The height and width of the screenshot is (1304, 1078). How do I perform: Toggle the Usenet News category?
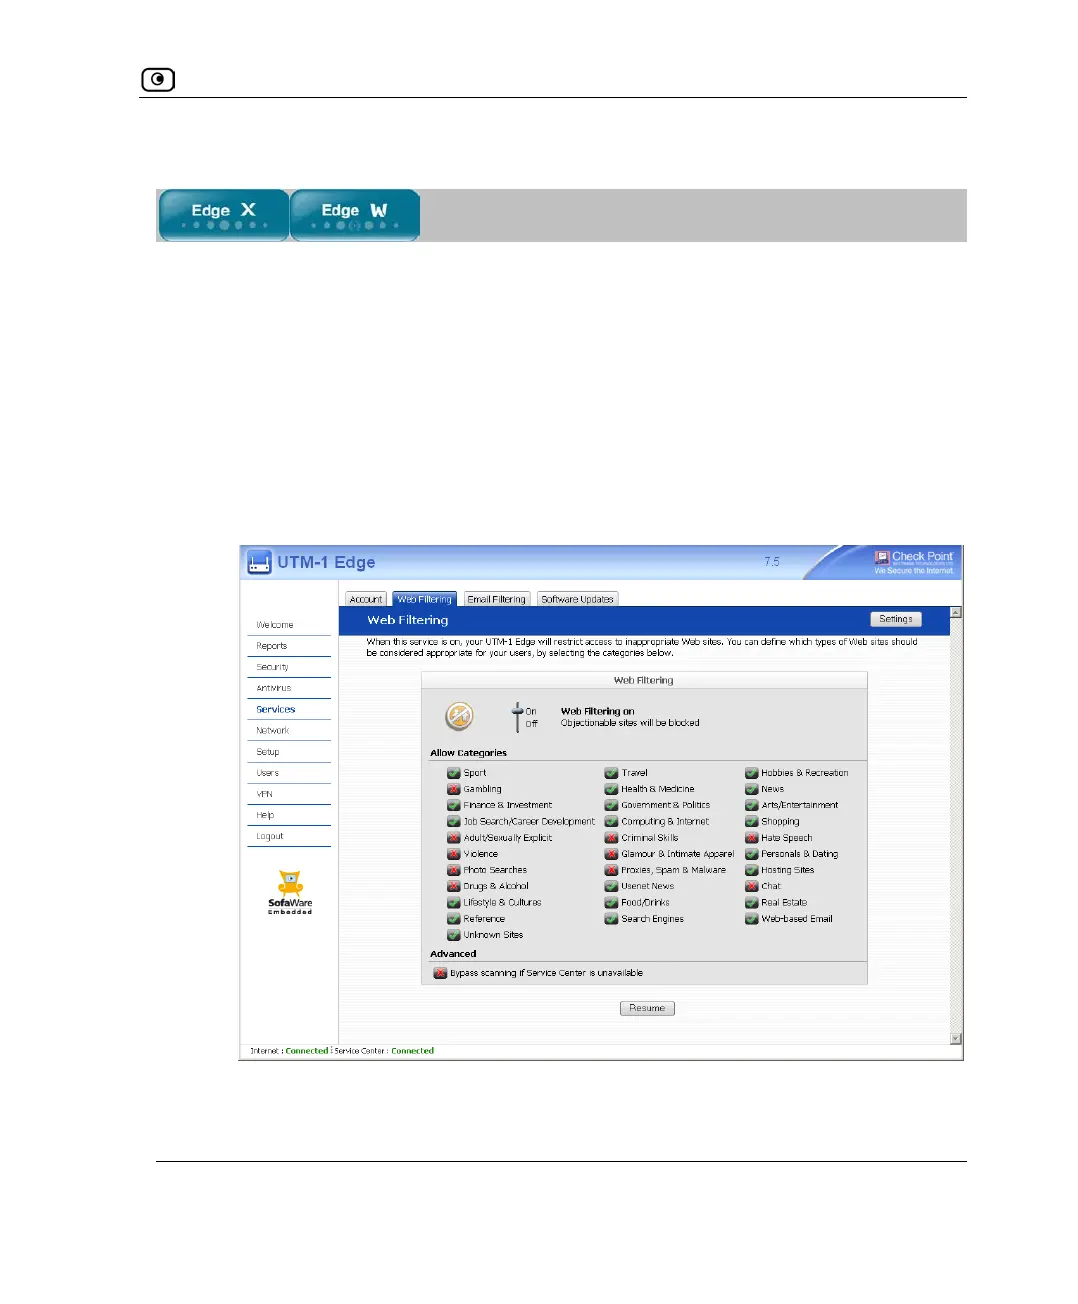coord(611,886)
